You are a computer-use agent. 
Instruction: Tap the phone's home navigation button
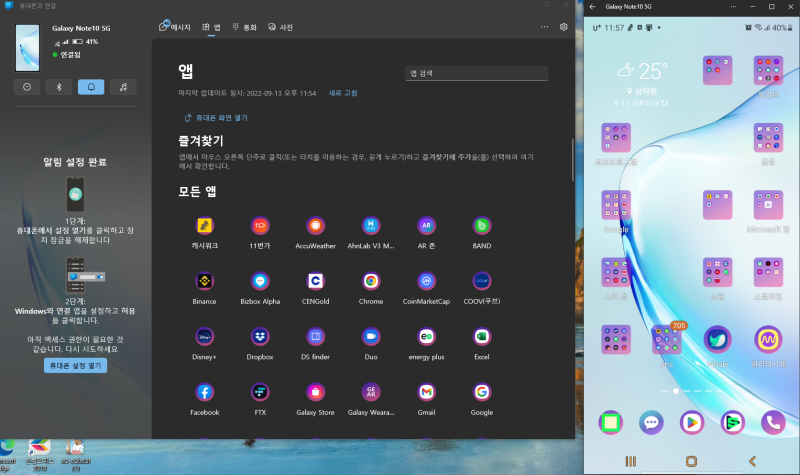(691, 461)
